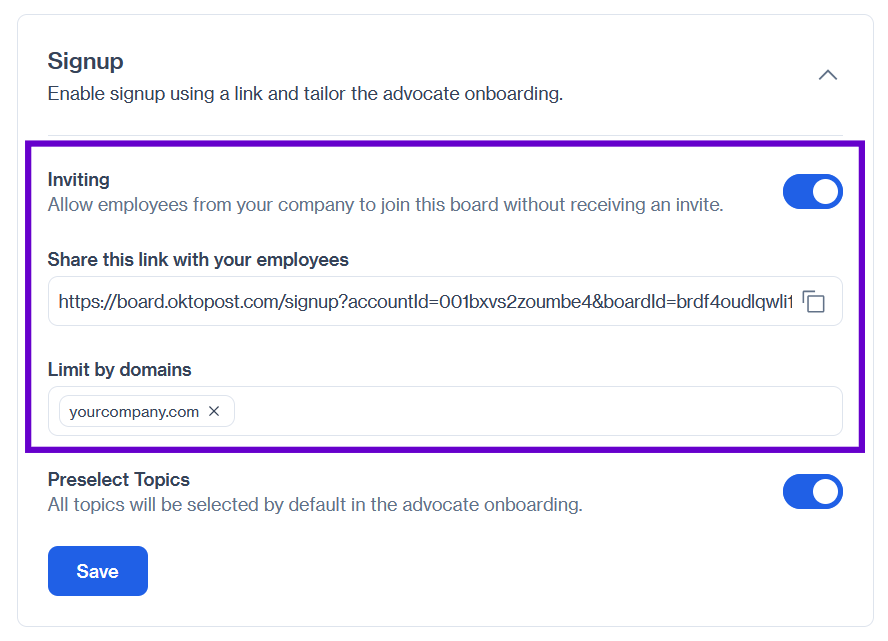This screenshot has width=888, height=641.
Task: Click inside the signup link URL field
Action: pos(425,301)
